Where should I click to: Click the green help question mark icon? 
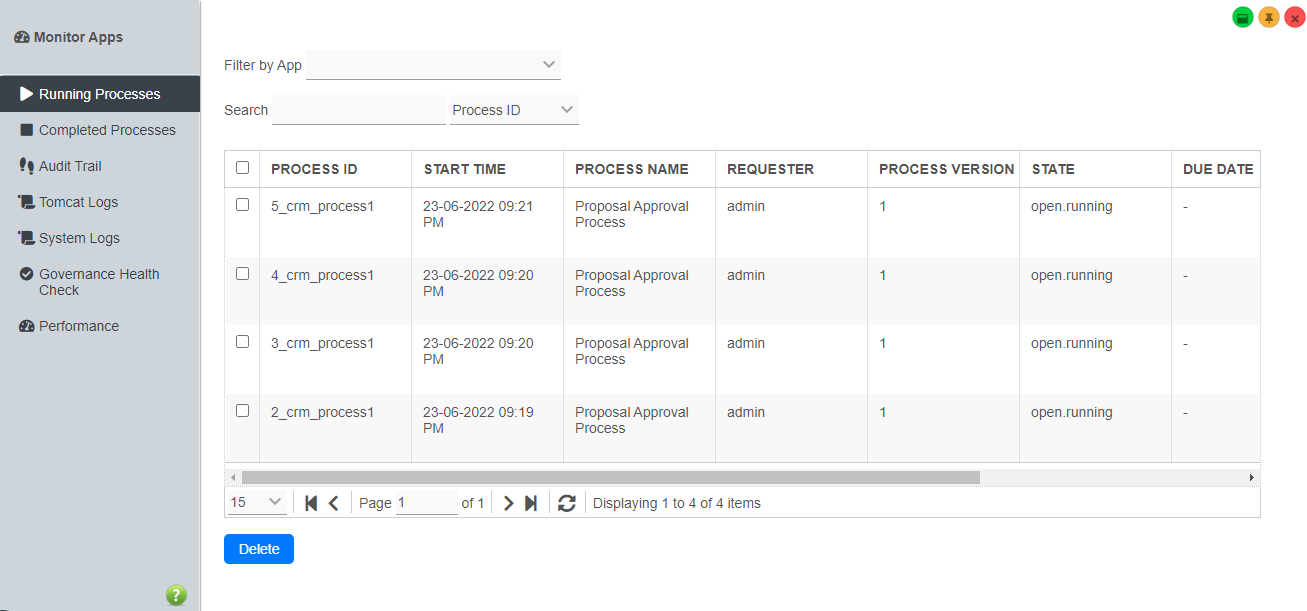[176, 595]
